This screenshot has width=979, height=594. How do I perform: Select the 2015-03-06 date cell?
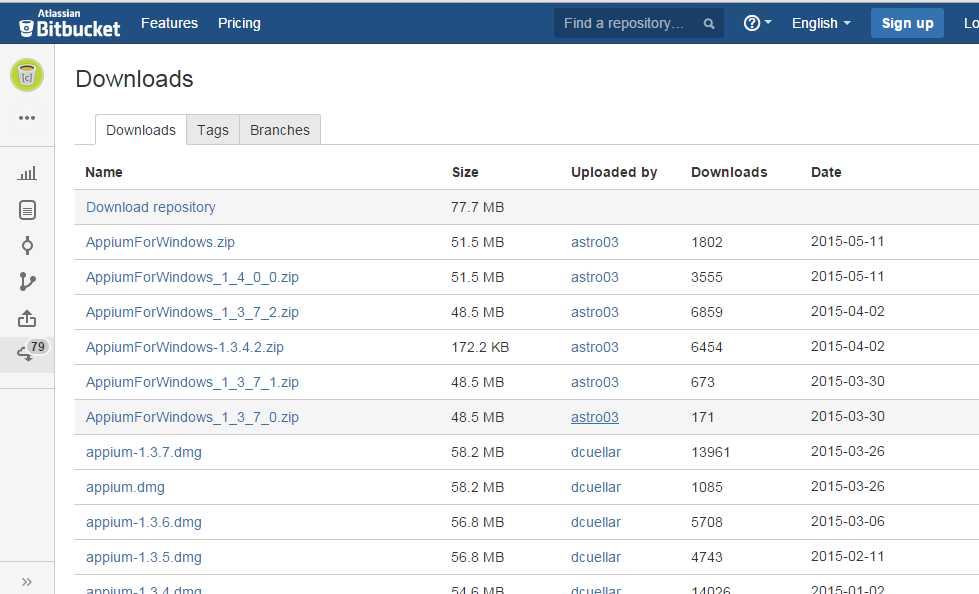click(847, 522)
